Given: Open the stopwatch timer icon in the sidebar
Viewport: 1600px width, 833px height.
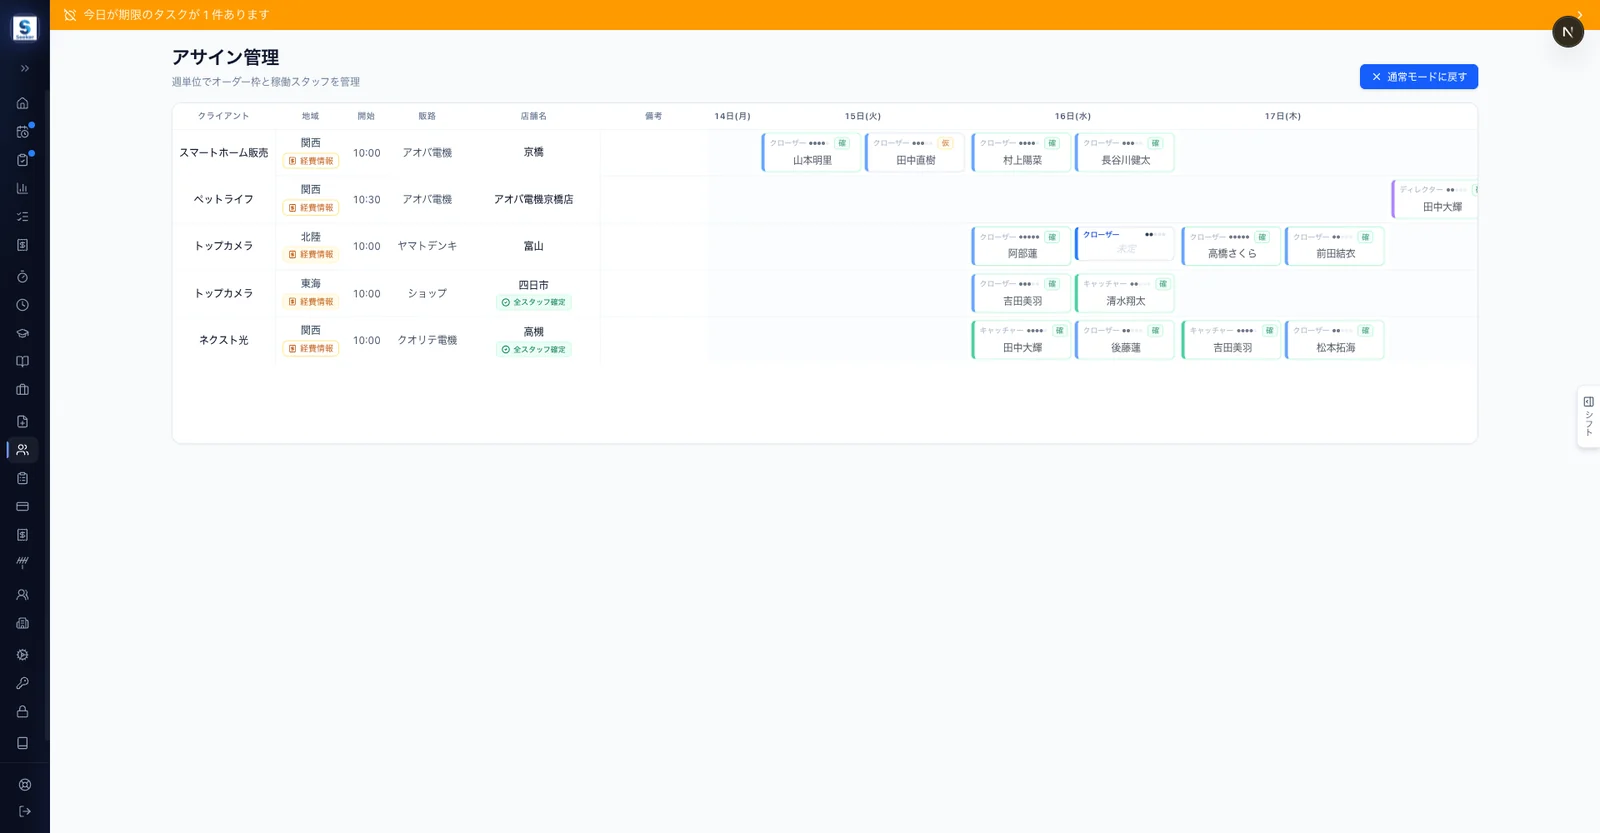Looking at the screenshot, I should click(x=22, y=277).
